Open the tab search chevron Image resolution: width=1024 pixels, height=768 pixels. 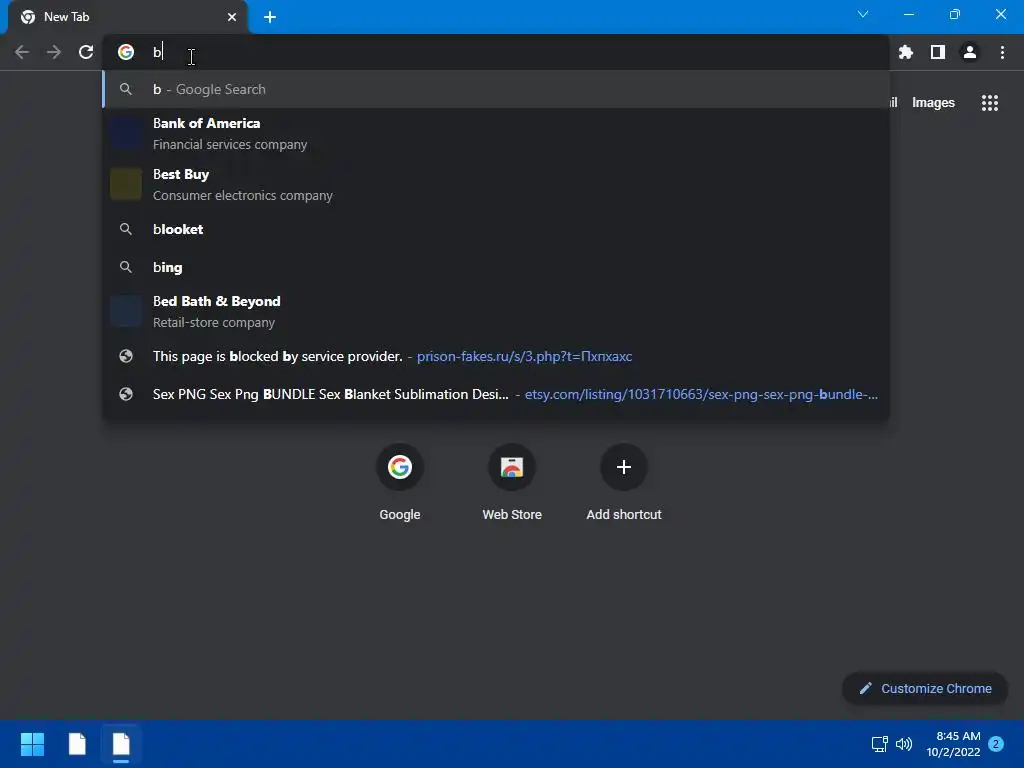[x=863, y=14]
